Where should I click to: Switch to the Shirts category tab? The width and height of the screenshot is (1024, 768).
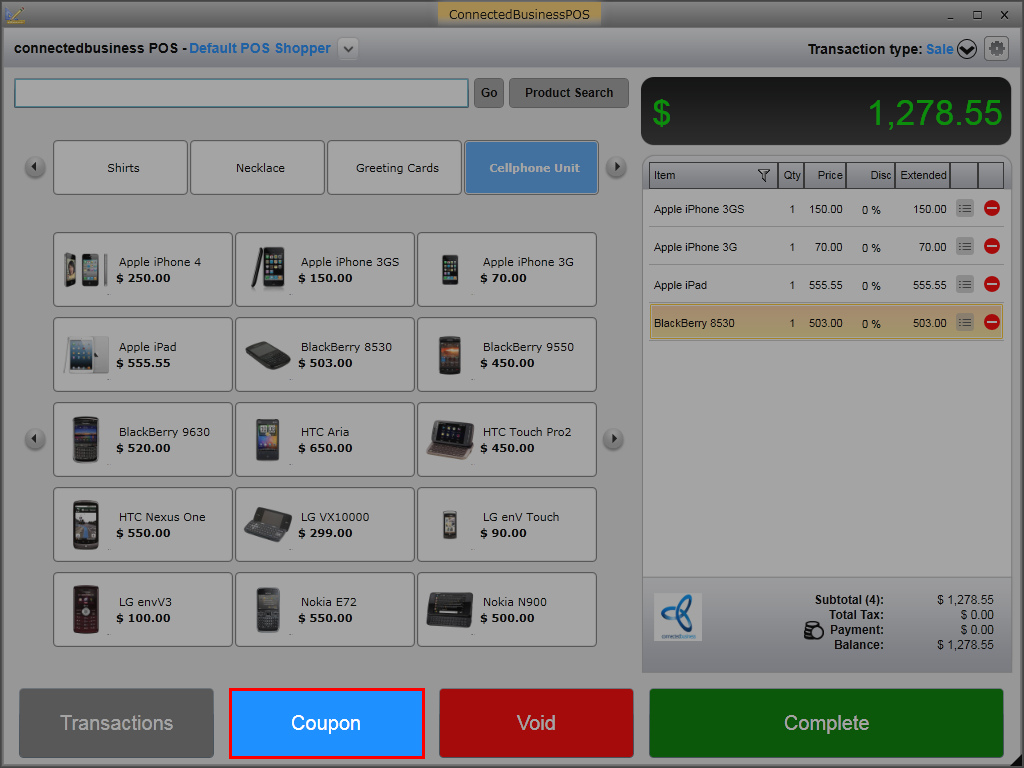coord(121,168)
